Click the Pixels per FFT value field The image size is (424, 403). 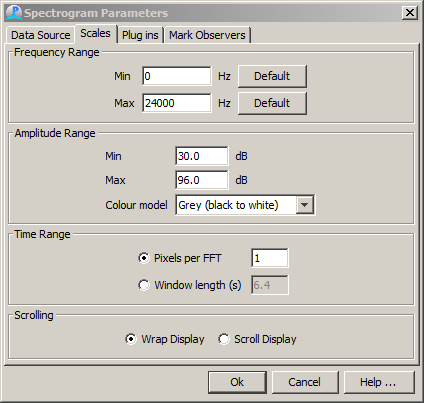pyautogui.click(x=270, y=258)
